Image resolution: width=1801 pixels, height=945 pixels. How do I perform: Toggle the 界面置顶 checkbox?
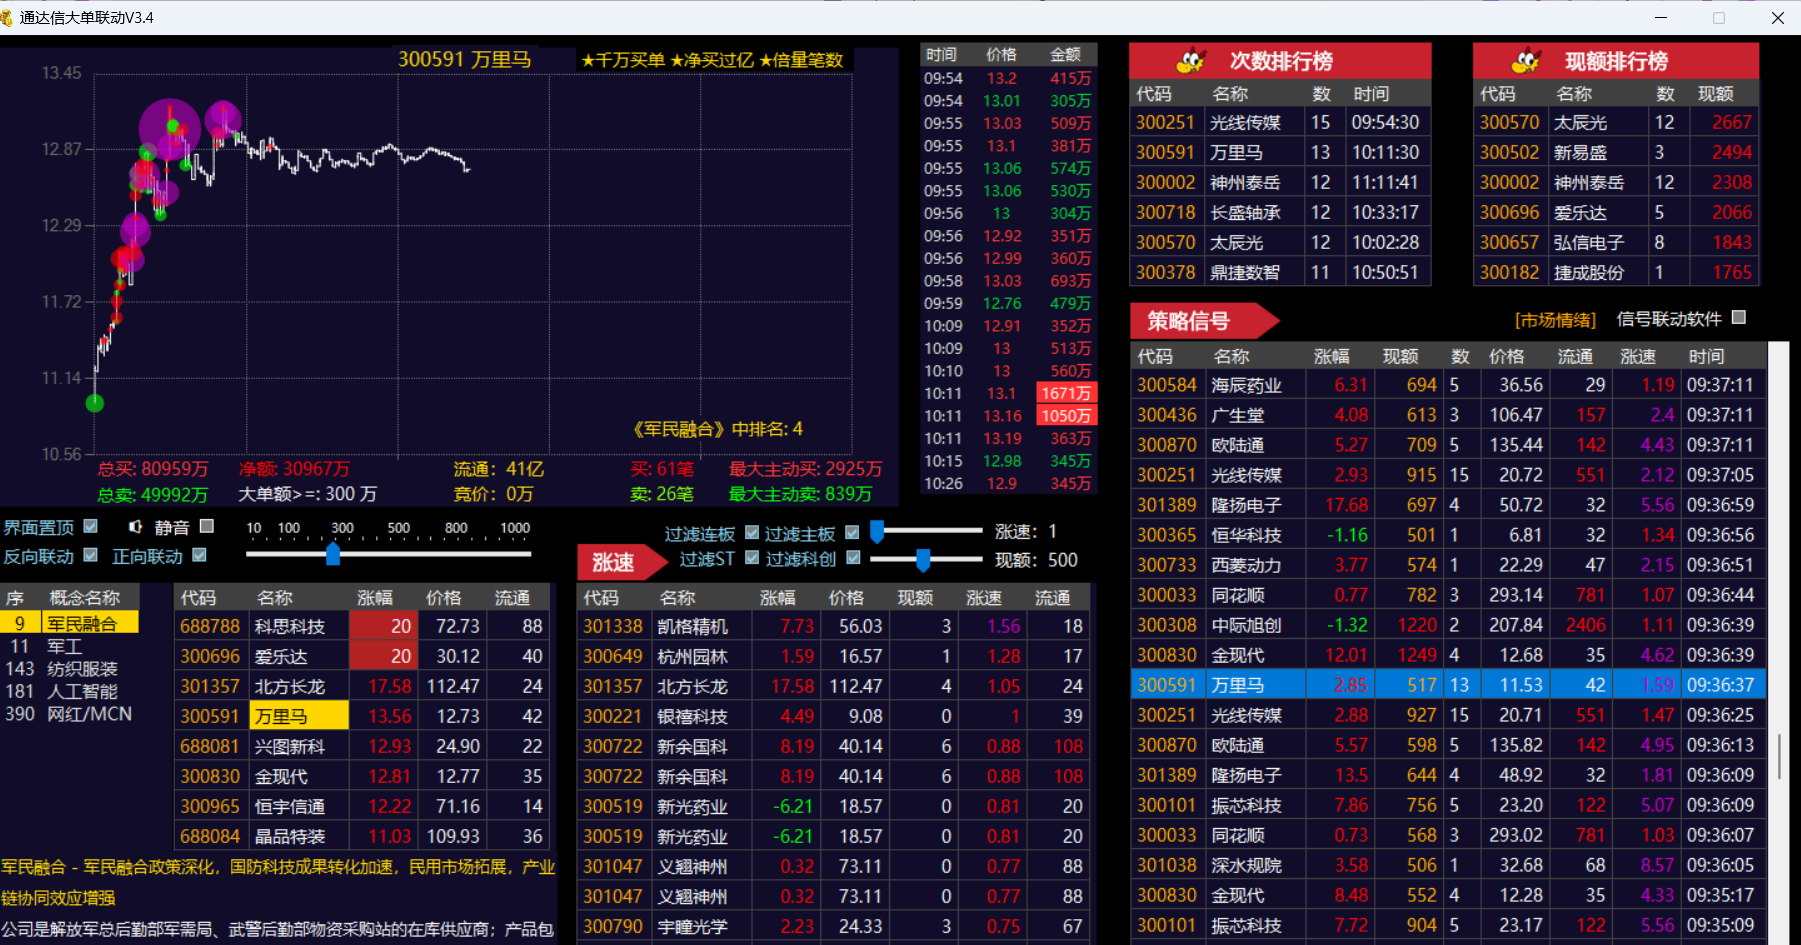[x=91, y=526]
